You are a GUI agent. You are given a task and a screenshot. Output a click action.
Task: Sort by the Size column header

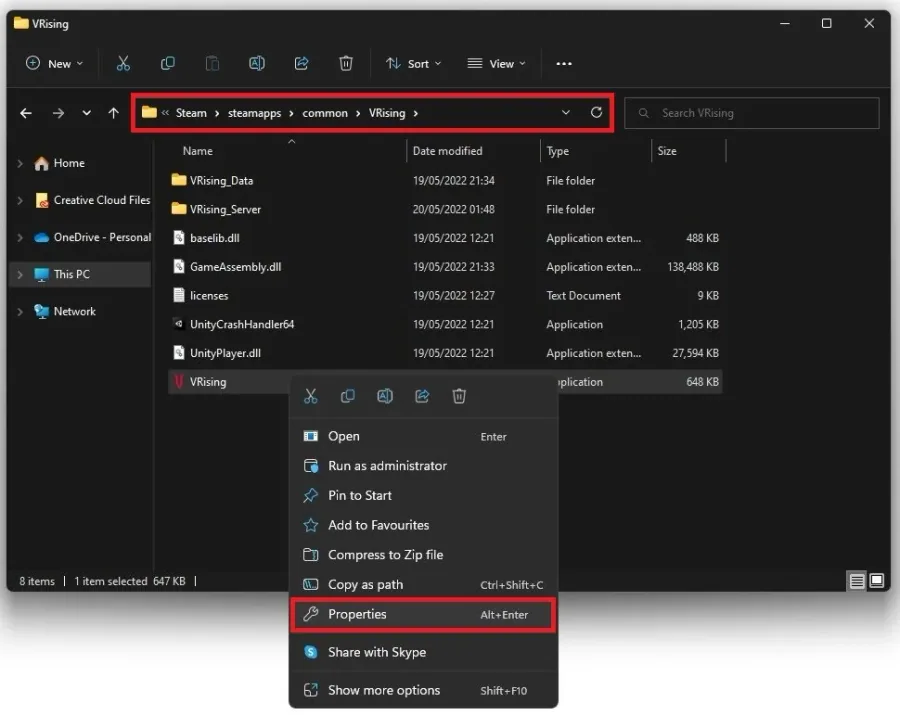click(667, 151)
